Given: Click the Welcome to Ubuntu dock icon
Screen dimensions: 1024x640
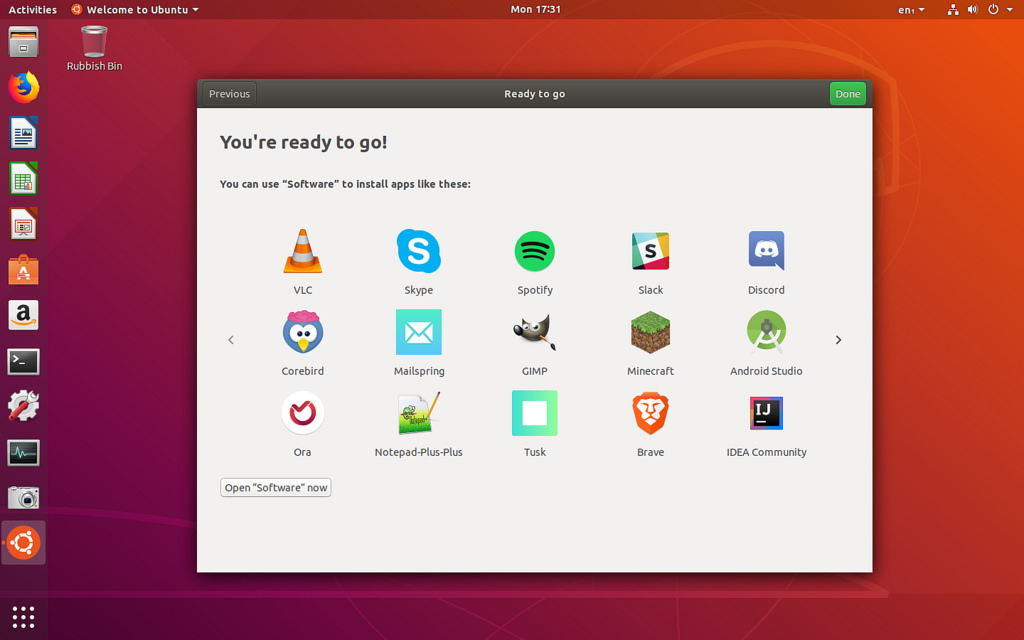Looking at the screenshot, I should click(x=24, y=543).
